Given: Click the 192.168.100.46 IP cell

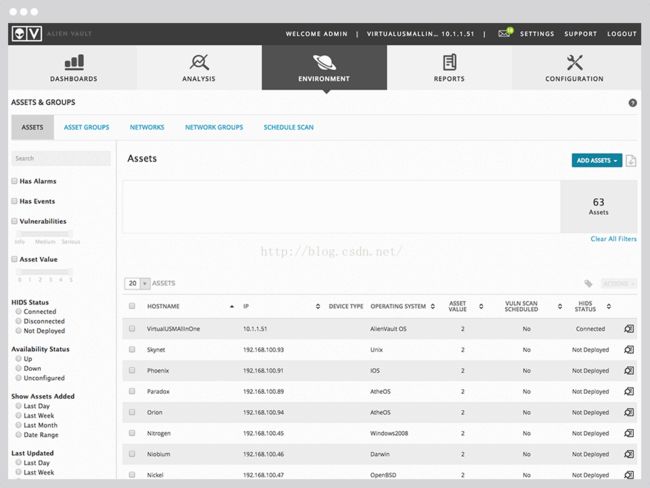Looking at the screenshot, I should (x=263, y=454).
